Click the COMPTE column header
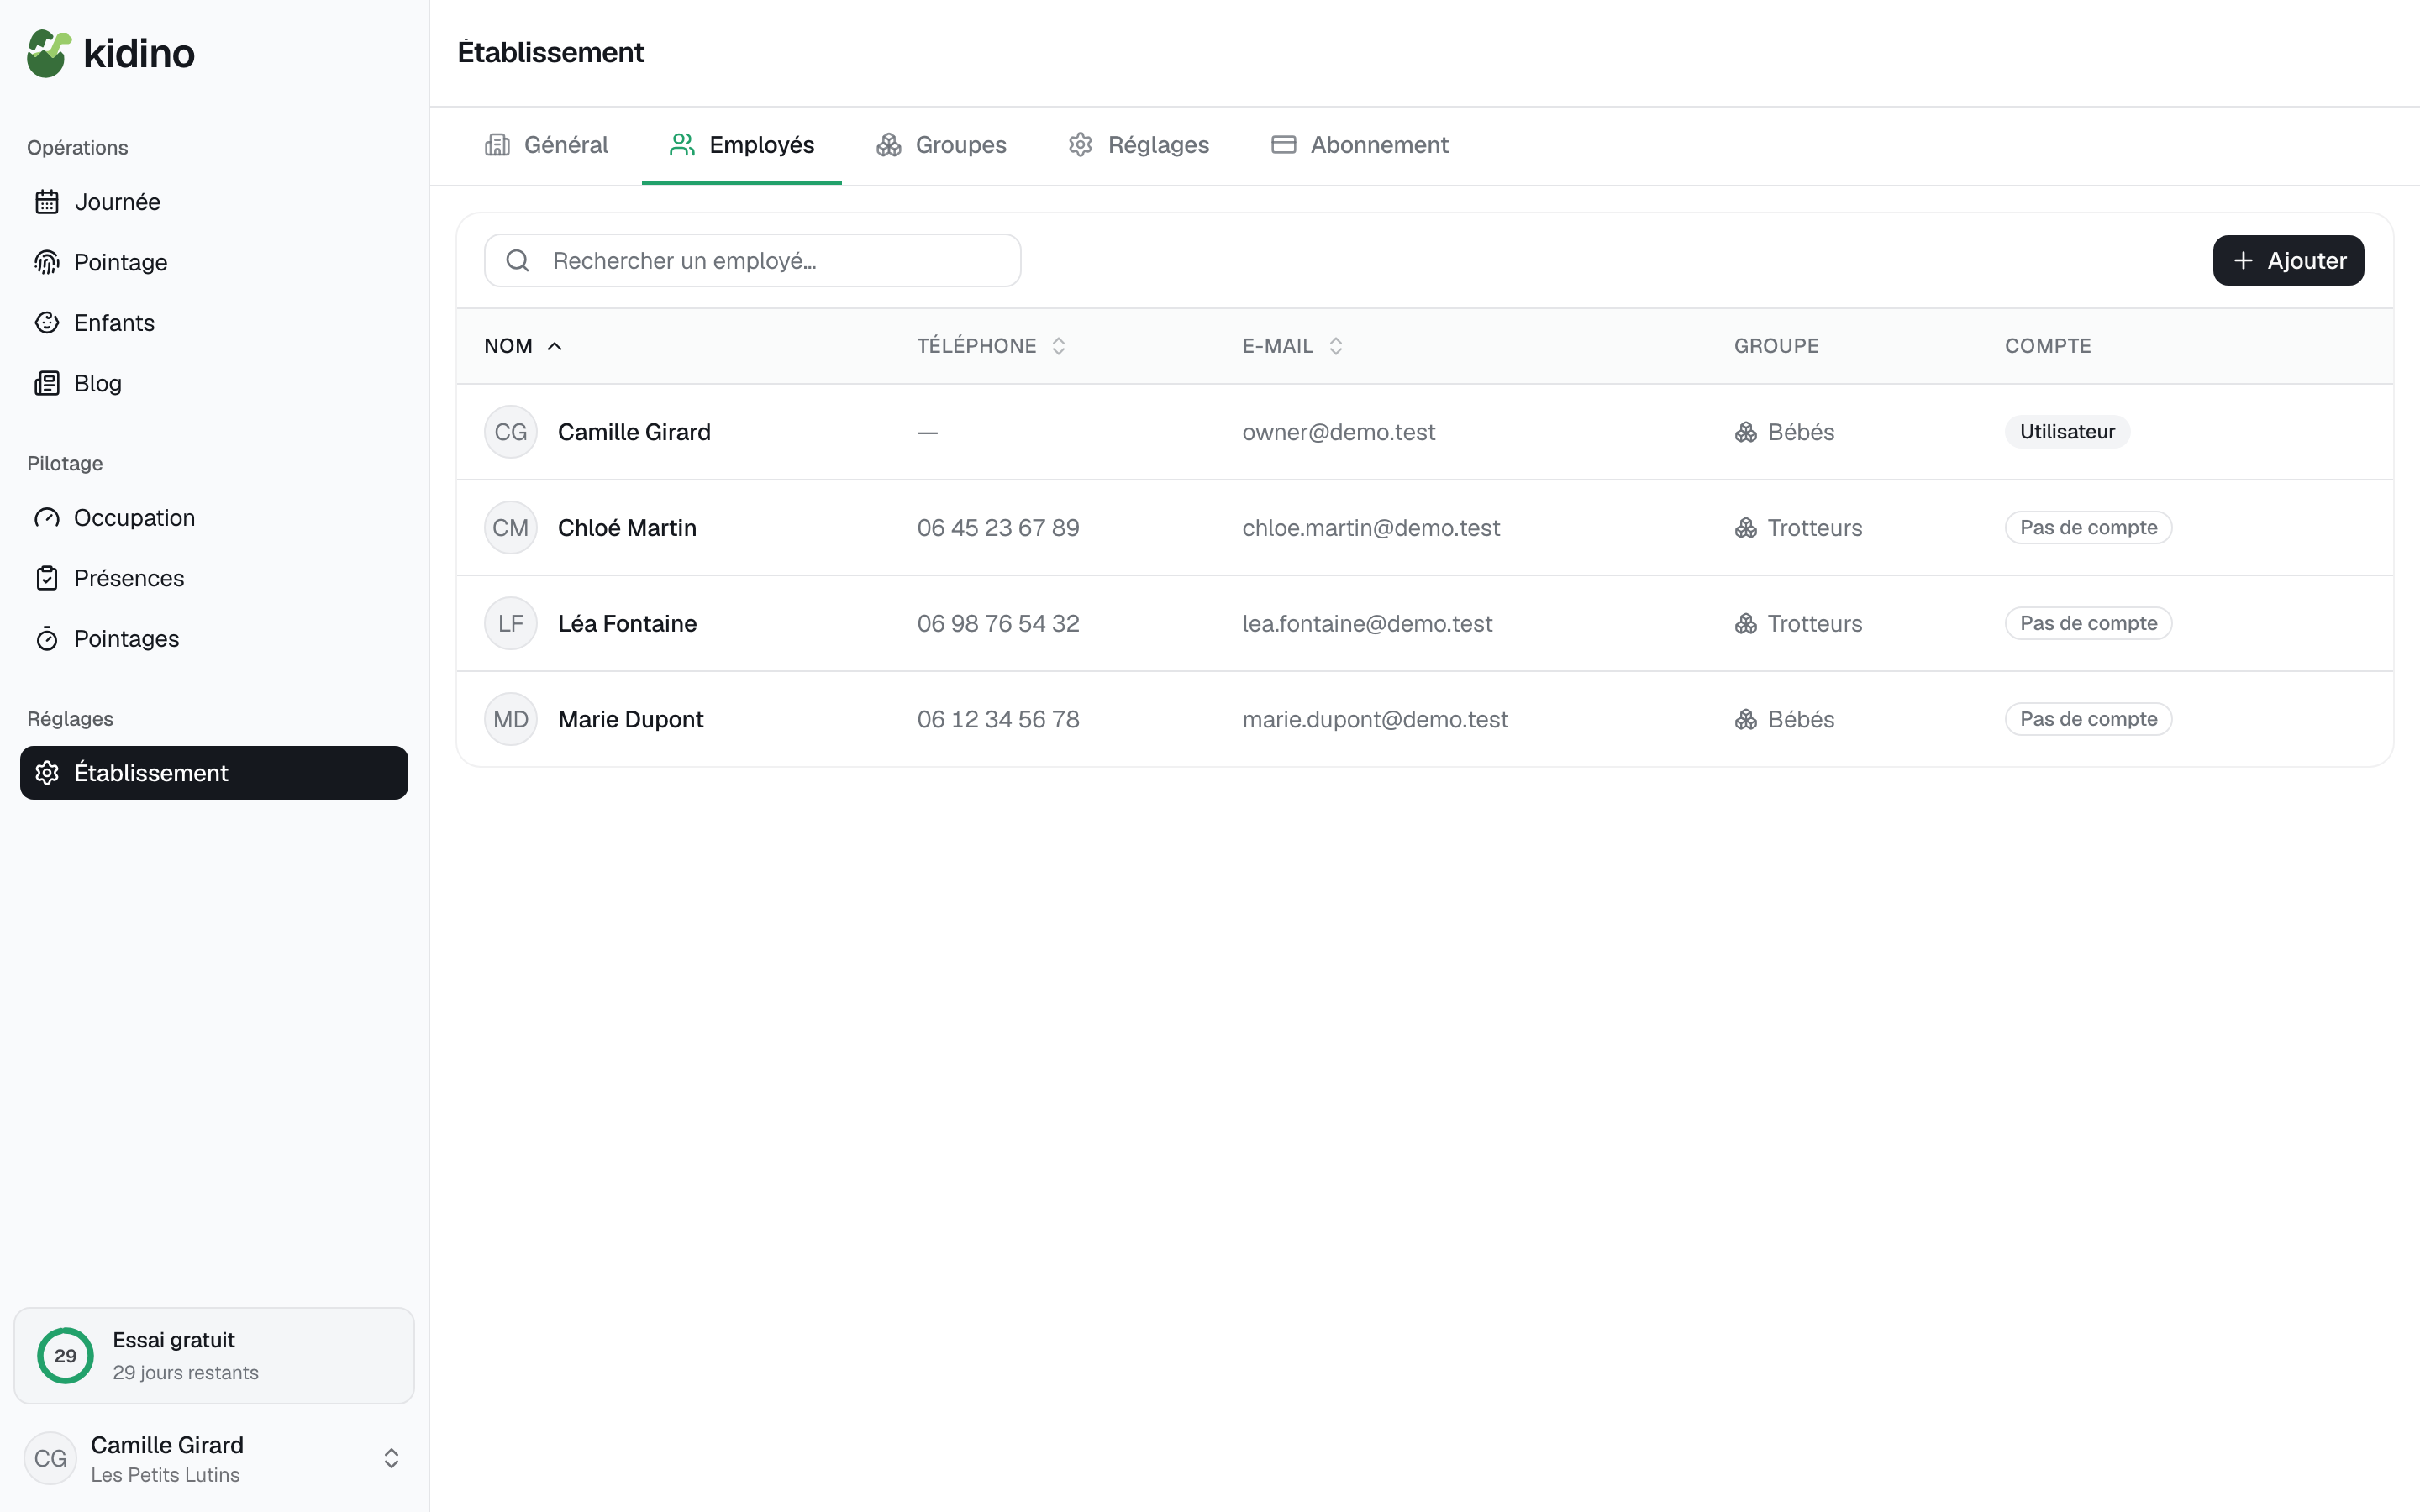Image resolution: width=2420 pixels, height=1512 pixels. pyautogui.click(x=2048, y=346)
